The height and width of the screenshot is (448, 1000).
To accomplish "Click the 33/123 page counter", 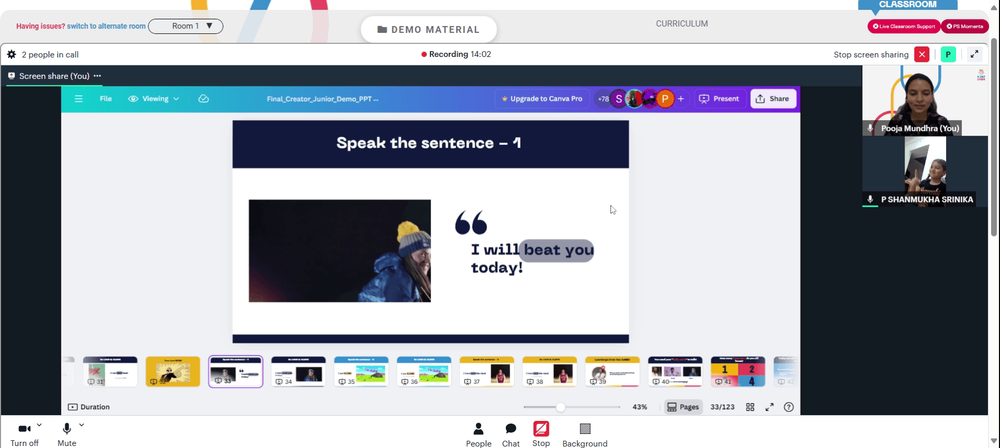I will point(723,407).
